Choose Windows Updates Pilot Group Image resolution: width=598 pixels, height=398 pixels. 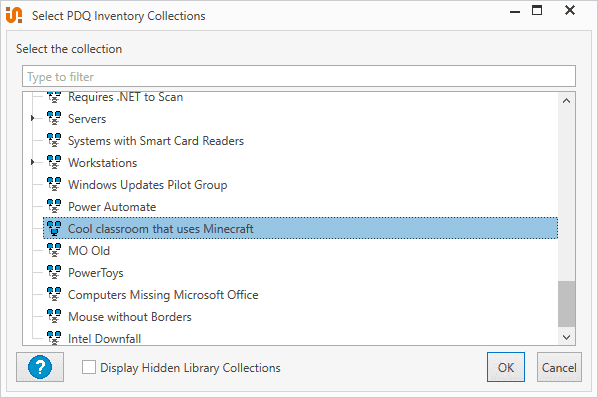point(147,185)
